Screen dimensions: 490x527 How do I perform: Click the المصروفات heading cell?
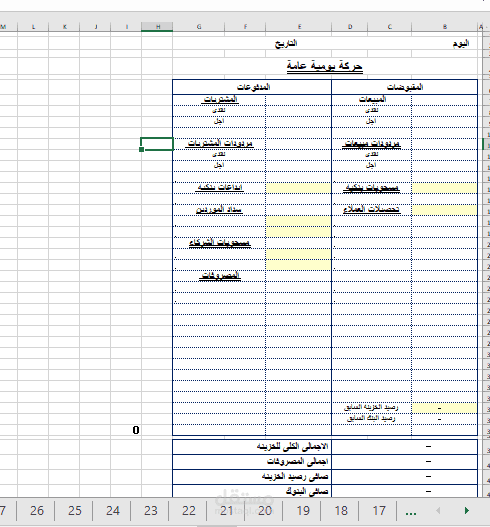(x=220, y=276)
